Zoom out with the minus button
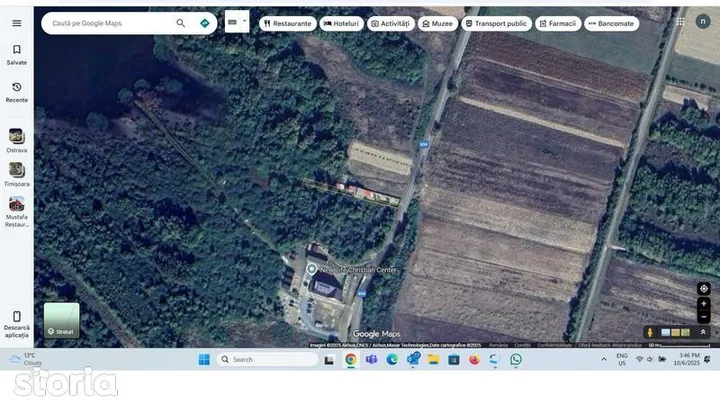The width and height of the screenshot is (720, 405). coord(703,317)
